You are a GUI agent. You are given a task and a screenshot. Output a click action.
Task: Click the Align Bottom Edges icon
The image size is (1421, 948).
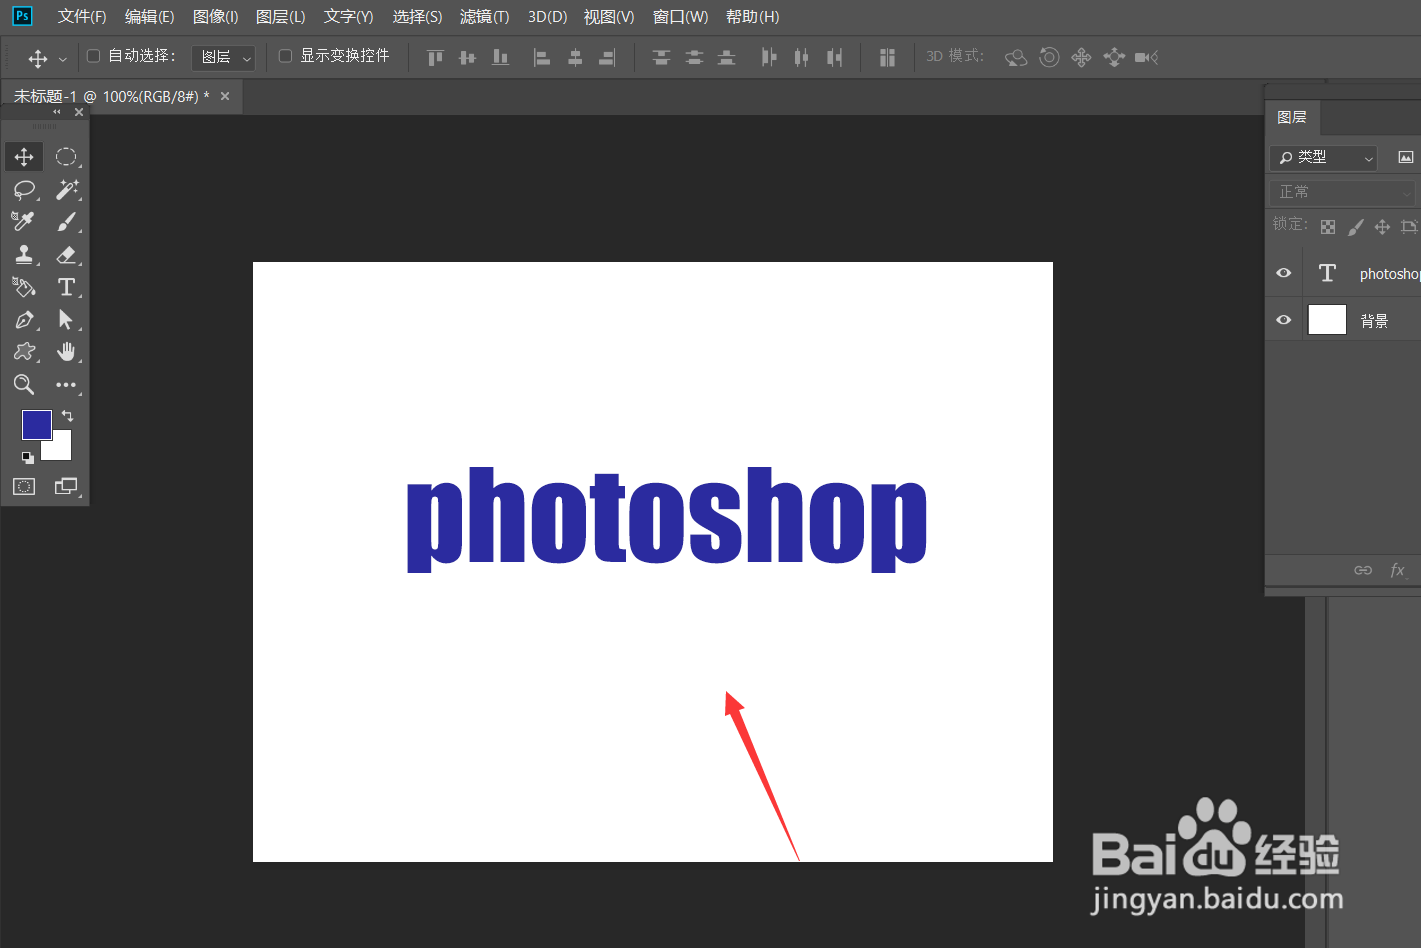pyautogui.click(x=500, y=57)
